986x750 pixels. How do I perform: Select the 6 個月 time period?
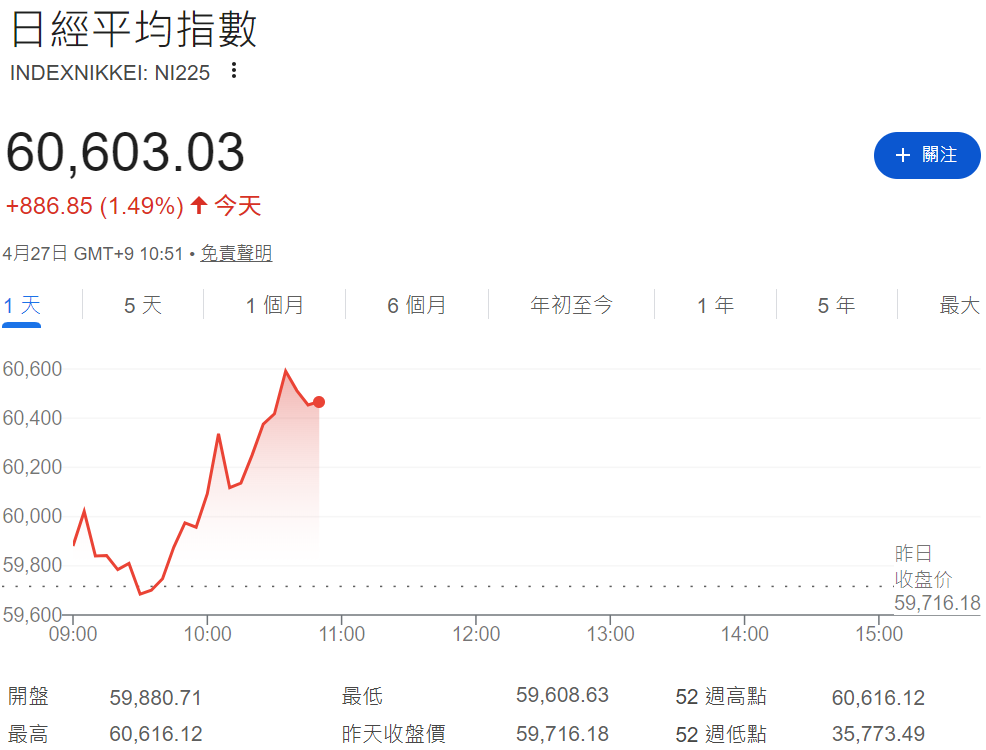point(415,305)
